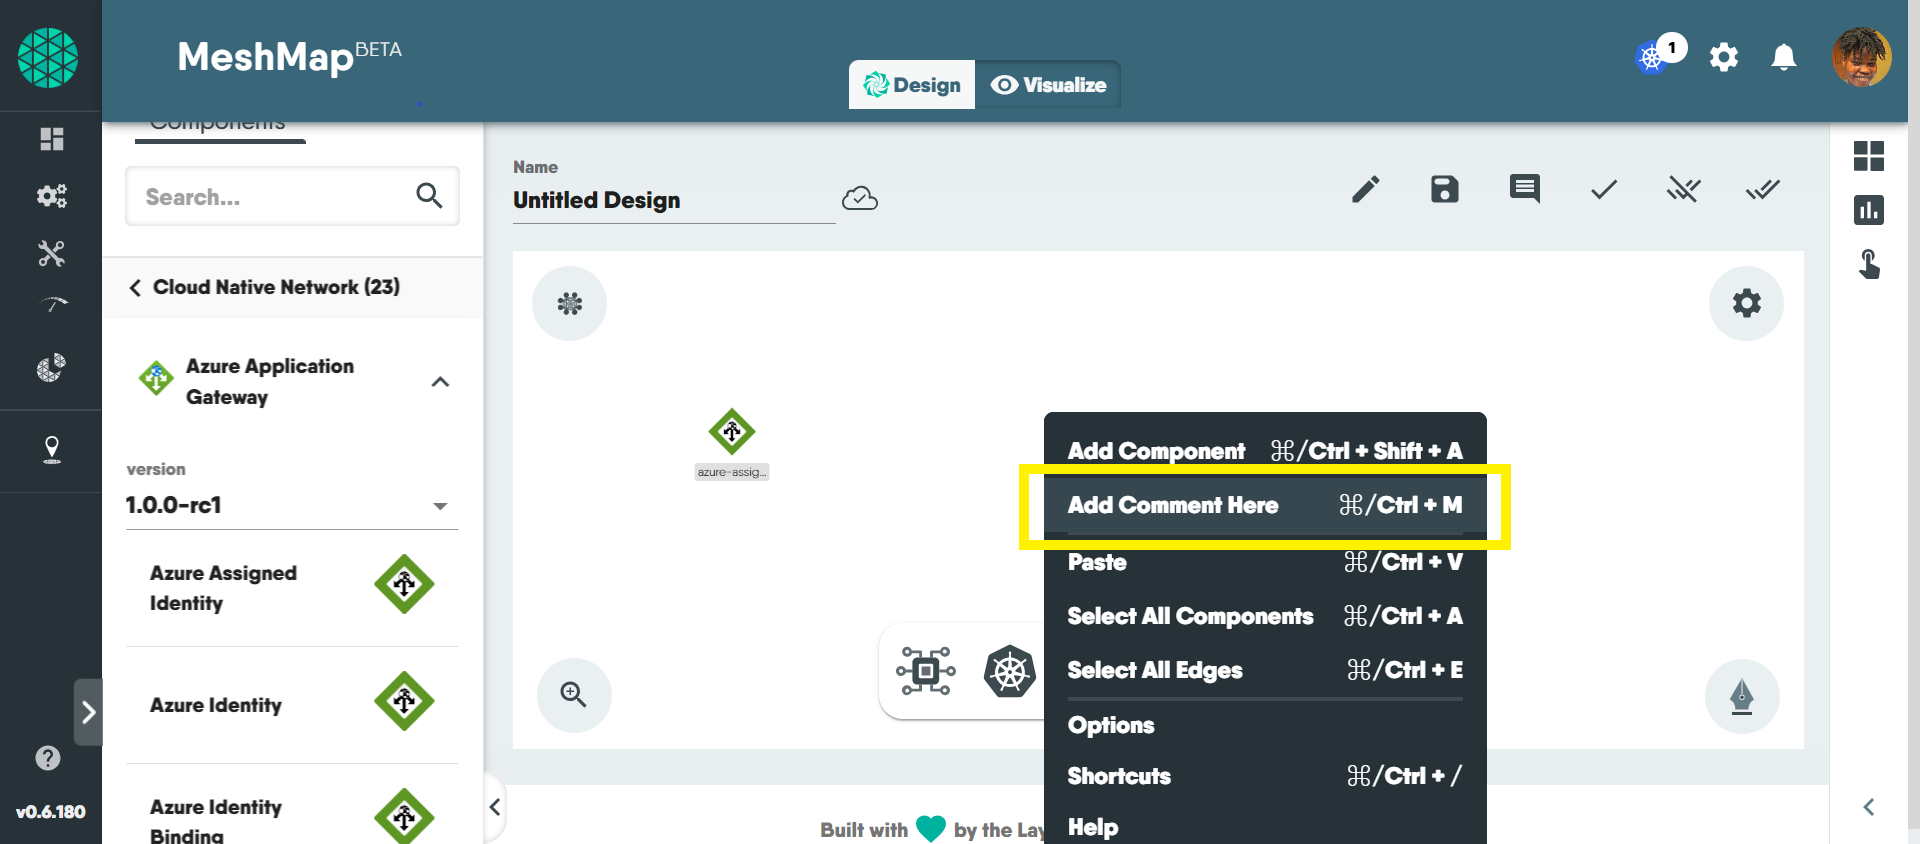Click the Search components input field
This screenshot has height=844, width=1920.
point(275,197)
